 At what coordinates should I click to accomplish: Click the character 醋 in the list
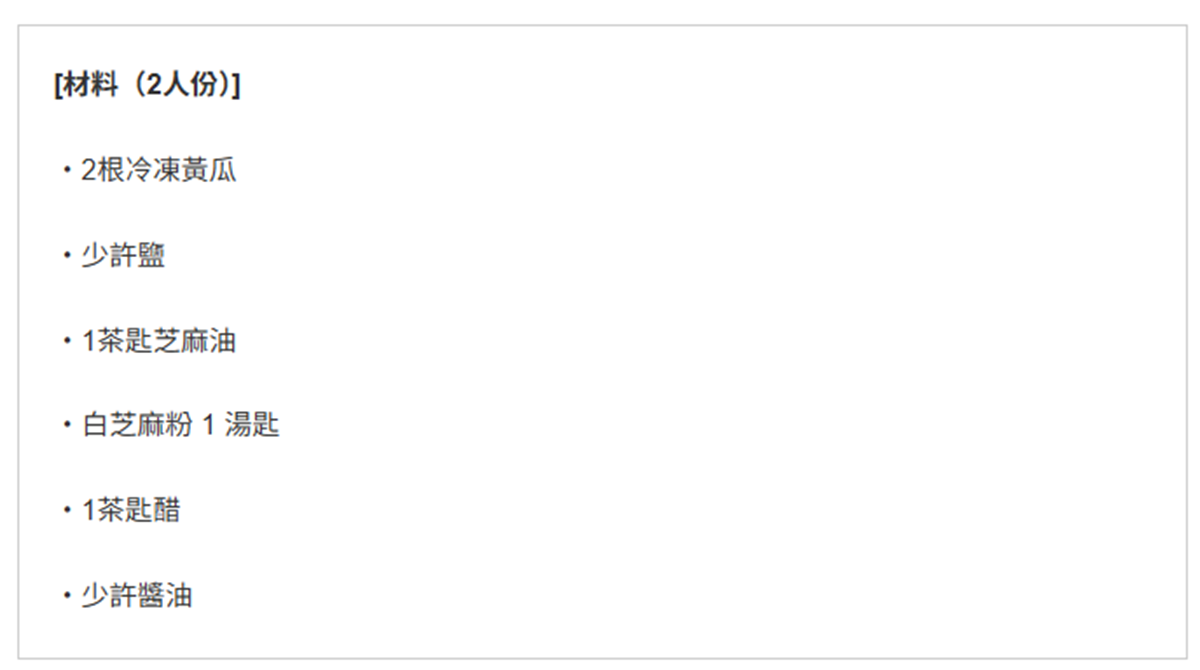click(x=167, y=511)
